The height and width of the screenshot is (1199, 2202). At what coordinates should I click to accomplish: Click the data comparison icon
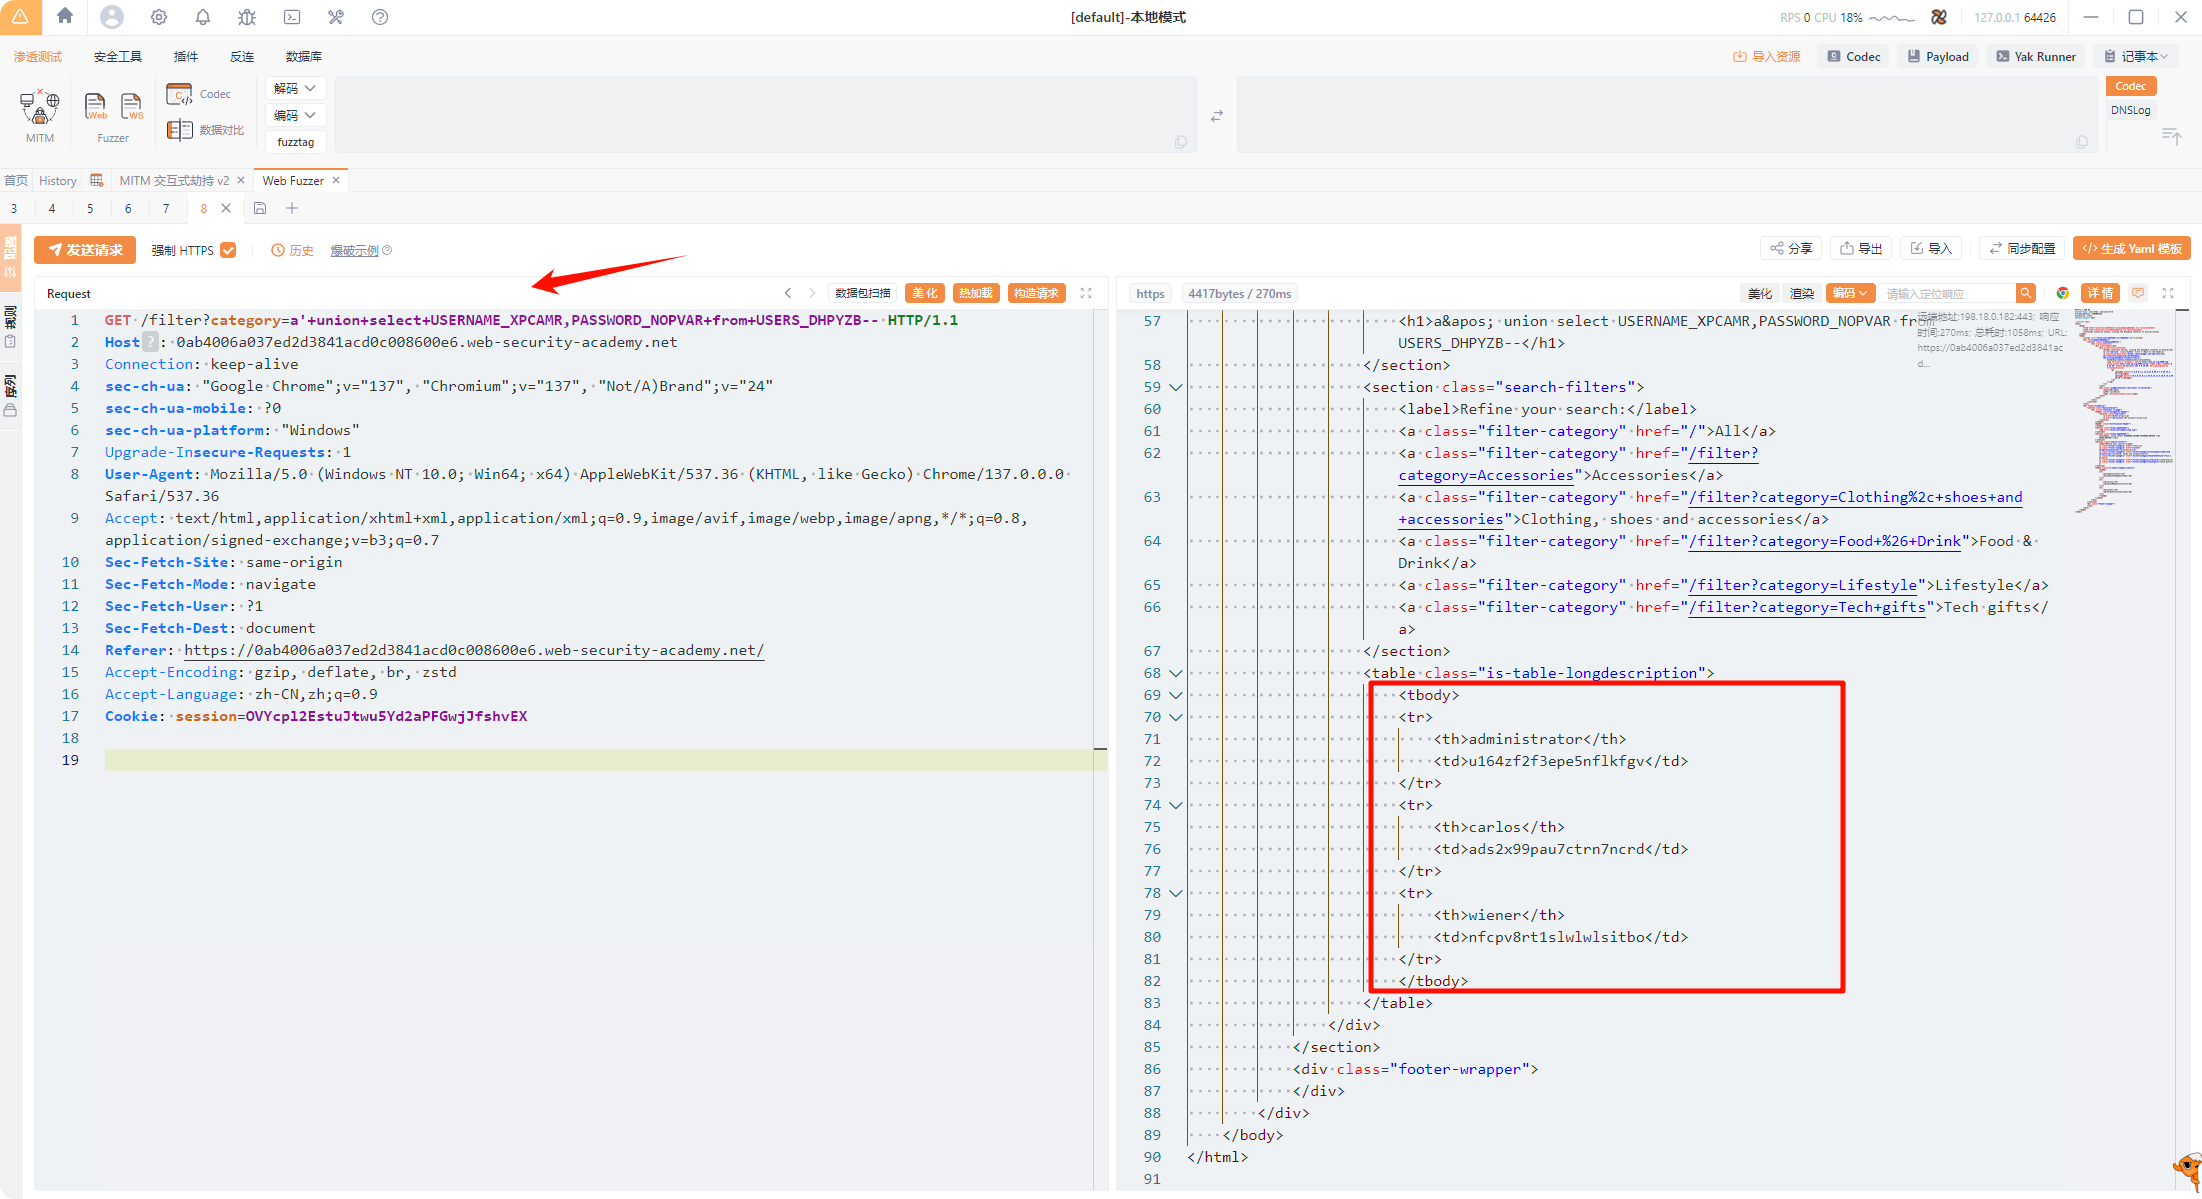tap(180, 130)
